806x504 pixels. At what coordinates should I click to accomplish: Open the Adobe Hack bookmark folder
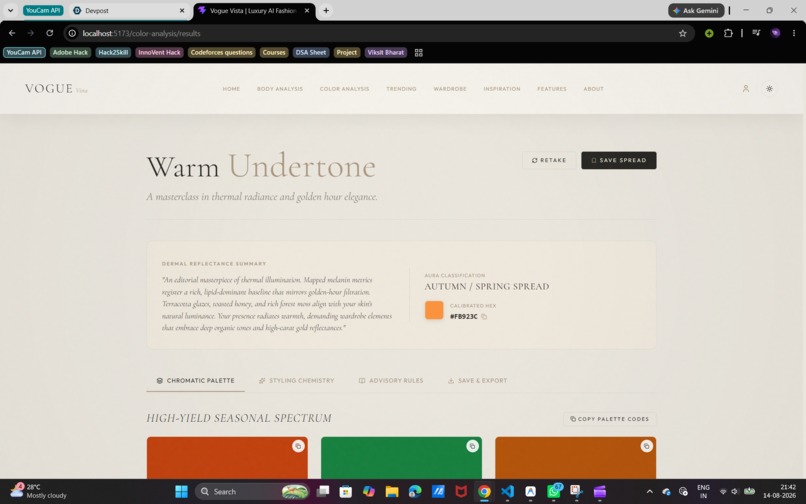tap(70, 52)
